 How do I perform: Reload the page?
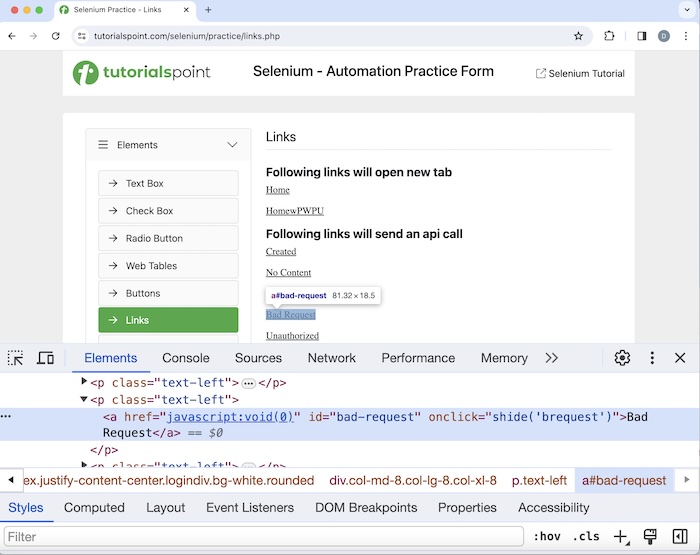tap(55, 36)
